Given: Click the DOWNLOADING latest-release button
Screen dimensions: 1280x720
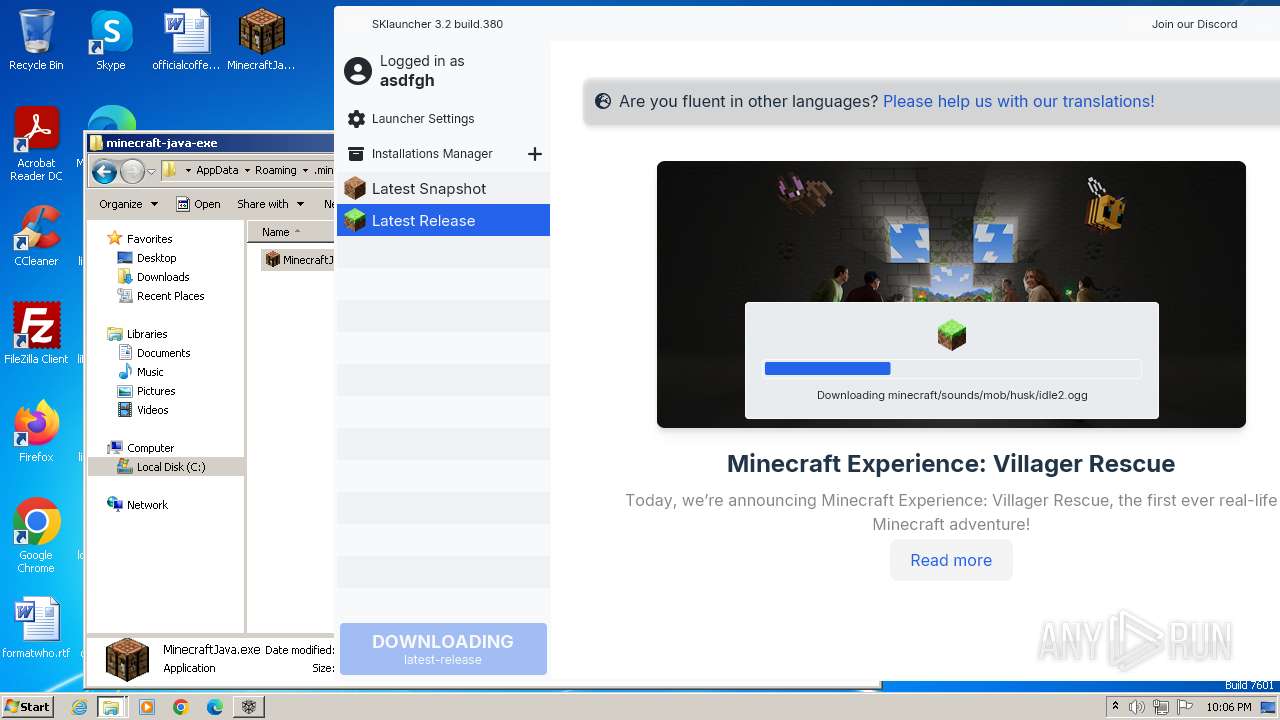Looking at the screenshot, I should [x=443, y=649].
